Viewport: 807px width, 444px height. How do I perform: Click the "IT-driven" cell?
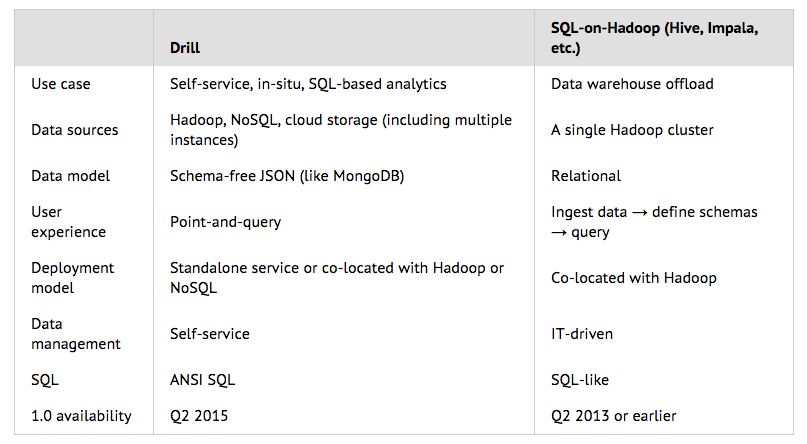(x=582, y=334)
